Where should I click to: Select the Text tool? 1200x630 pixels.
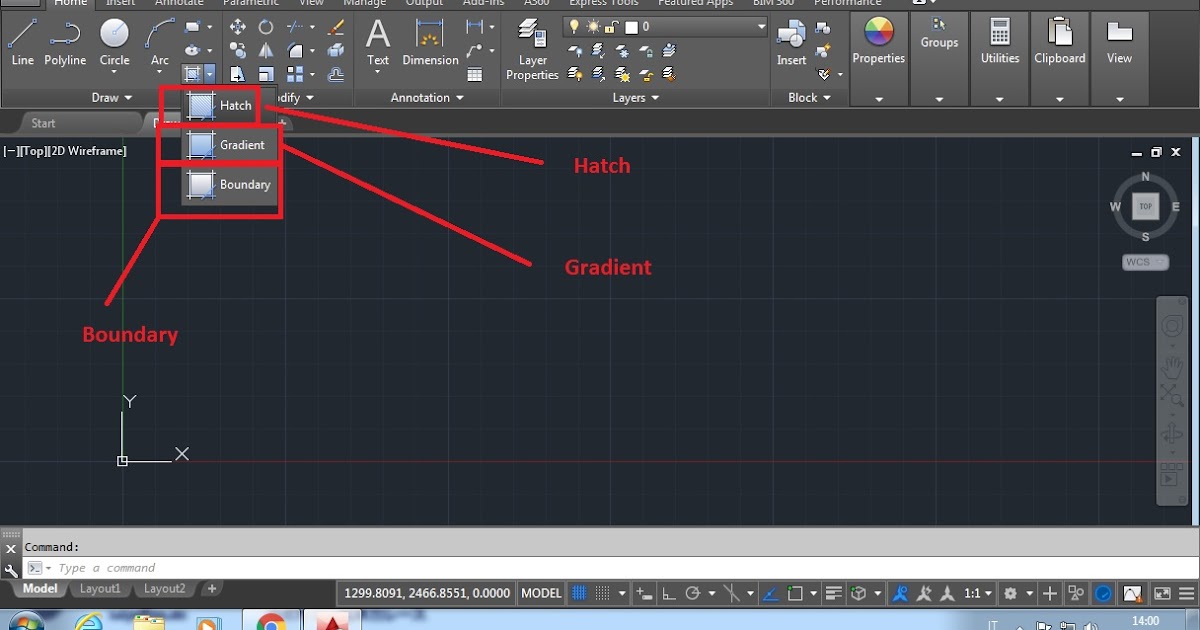(x=377, y=40)
